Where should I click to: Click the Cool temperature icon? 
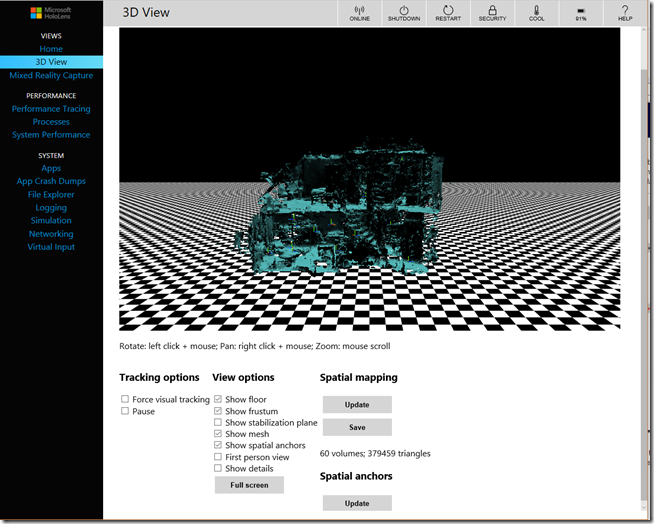[x=536, y=13]
